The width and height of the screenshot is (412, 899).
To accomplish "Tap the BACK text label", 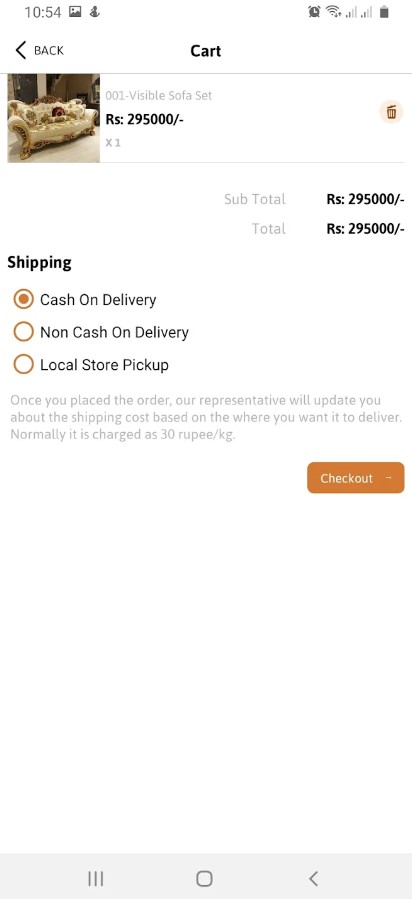I will (x=49, y=50).
